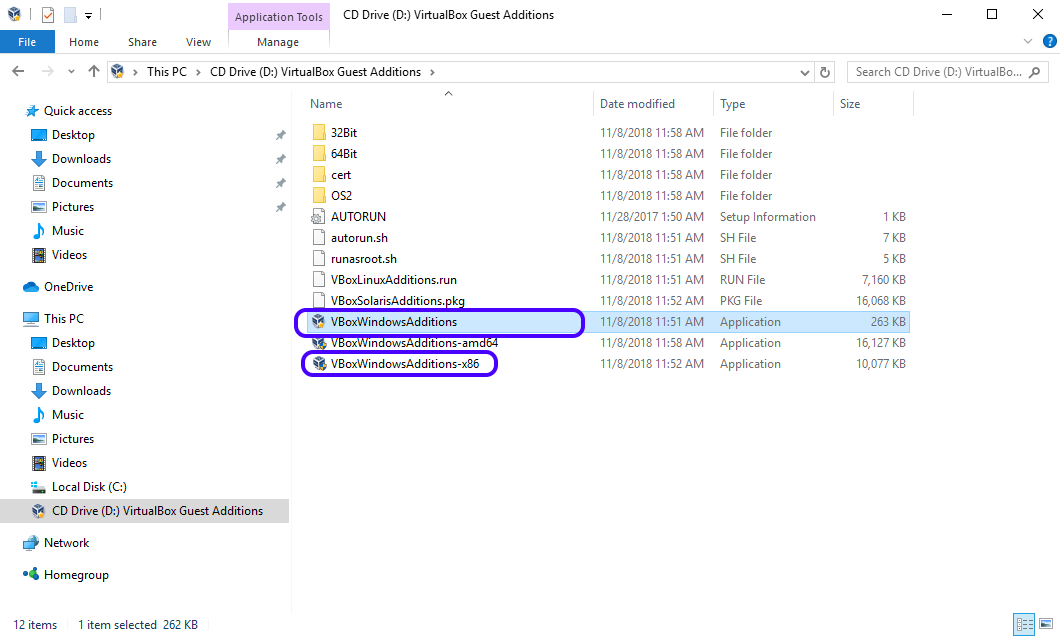Open Documents under Quick access
This screenshot has height=636, width=1060.
[x=82, y=182]
